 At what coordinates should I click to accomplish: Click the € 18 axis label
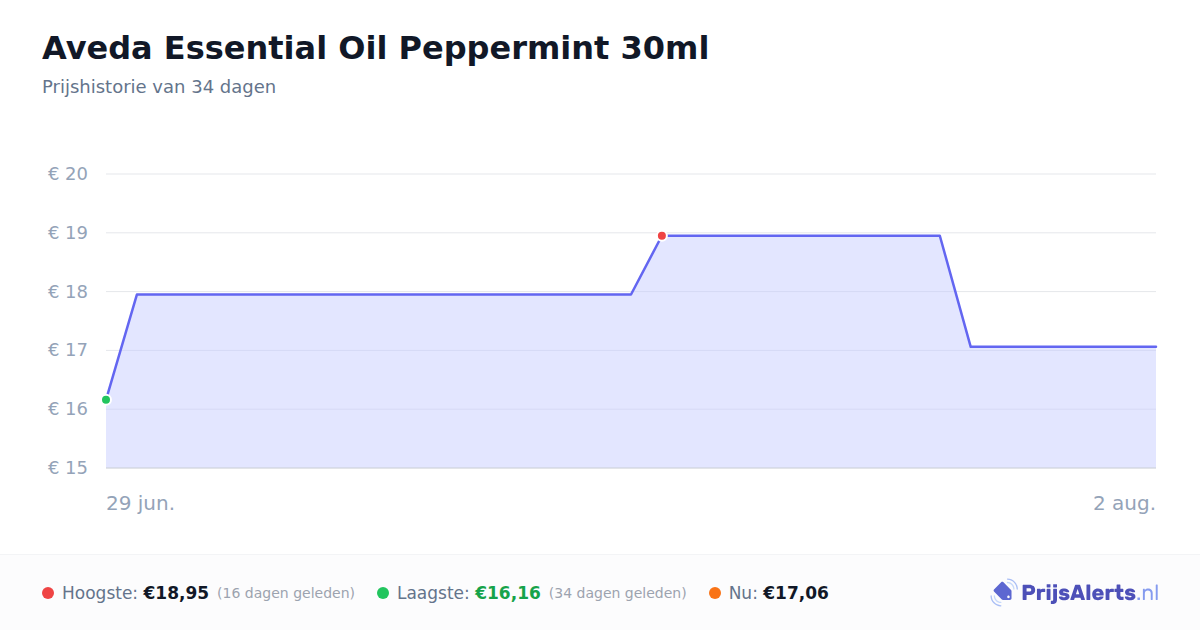coord(68,292)
